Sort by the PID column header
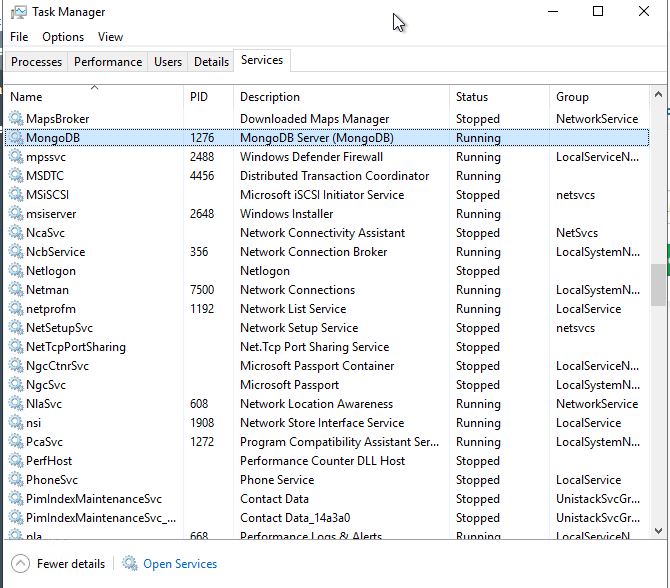 209,97
